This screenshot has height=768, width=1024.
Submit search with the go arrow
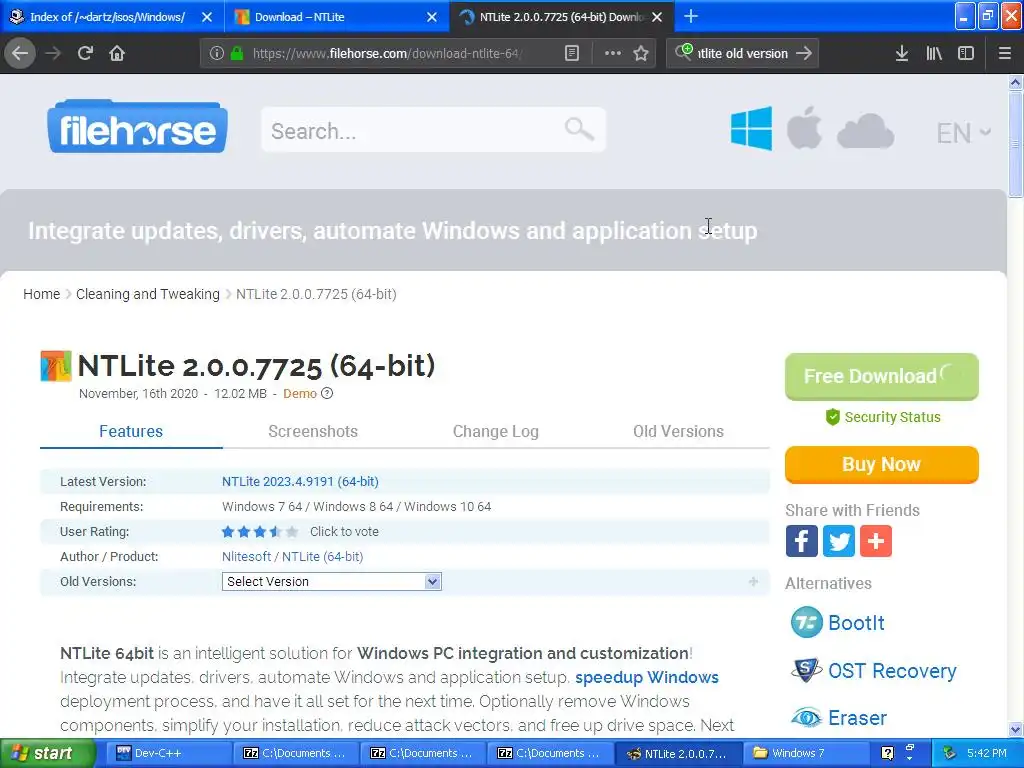pyautogui.click(x=804, y=54)
